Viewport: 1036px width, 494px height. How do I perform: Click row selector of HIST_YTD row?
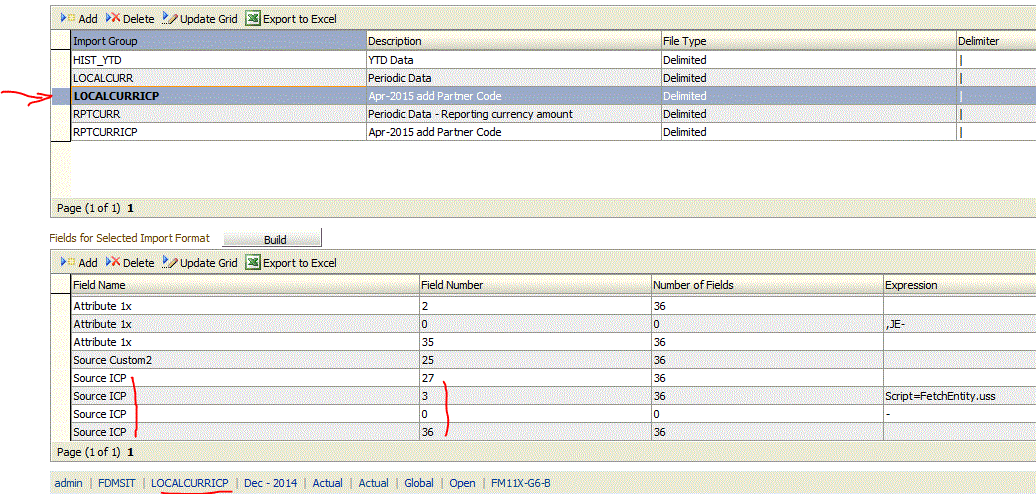[x=61, y=60]
